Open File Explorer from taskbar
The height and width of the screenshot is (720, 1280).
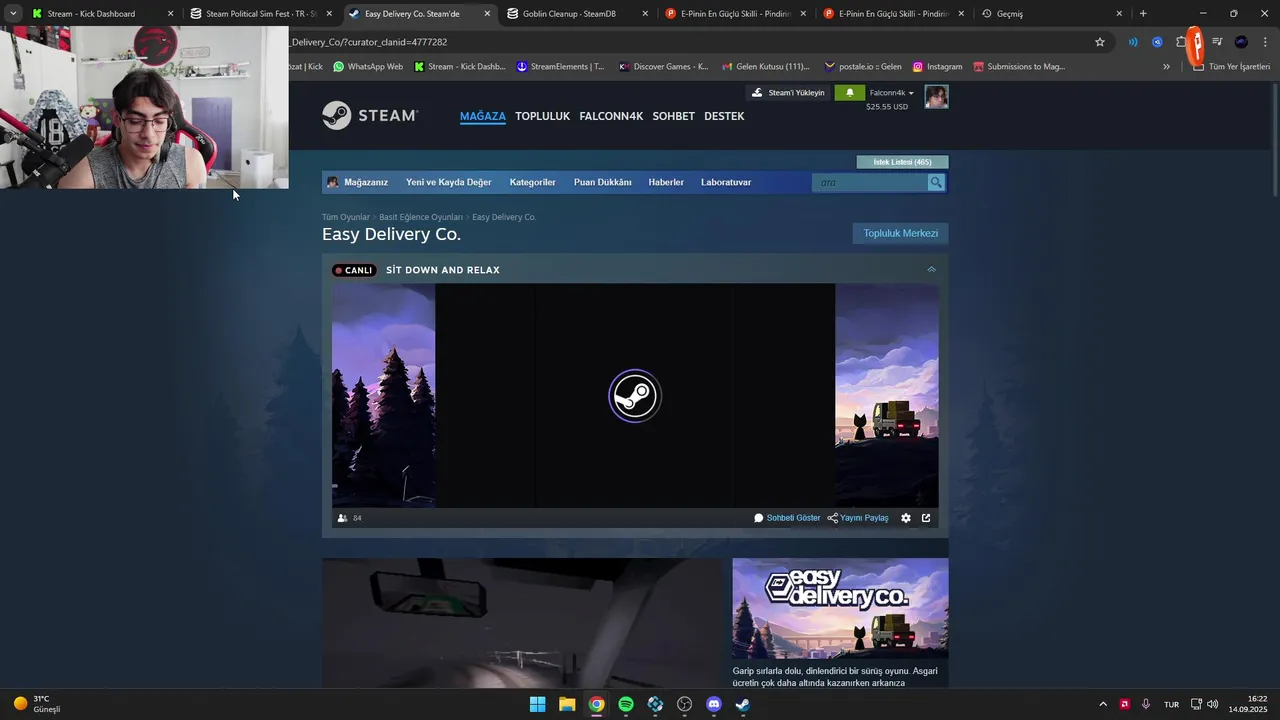coord(567,704)
